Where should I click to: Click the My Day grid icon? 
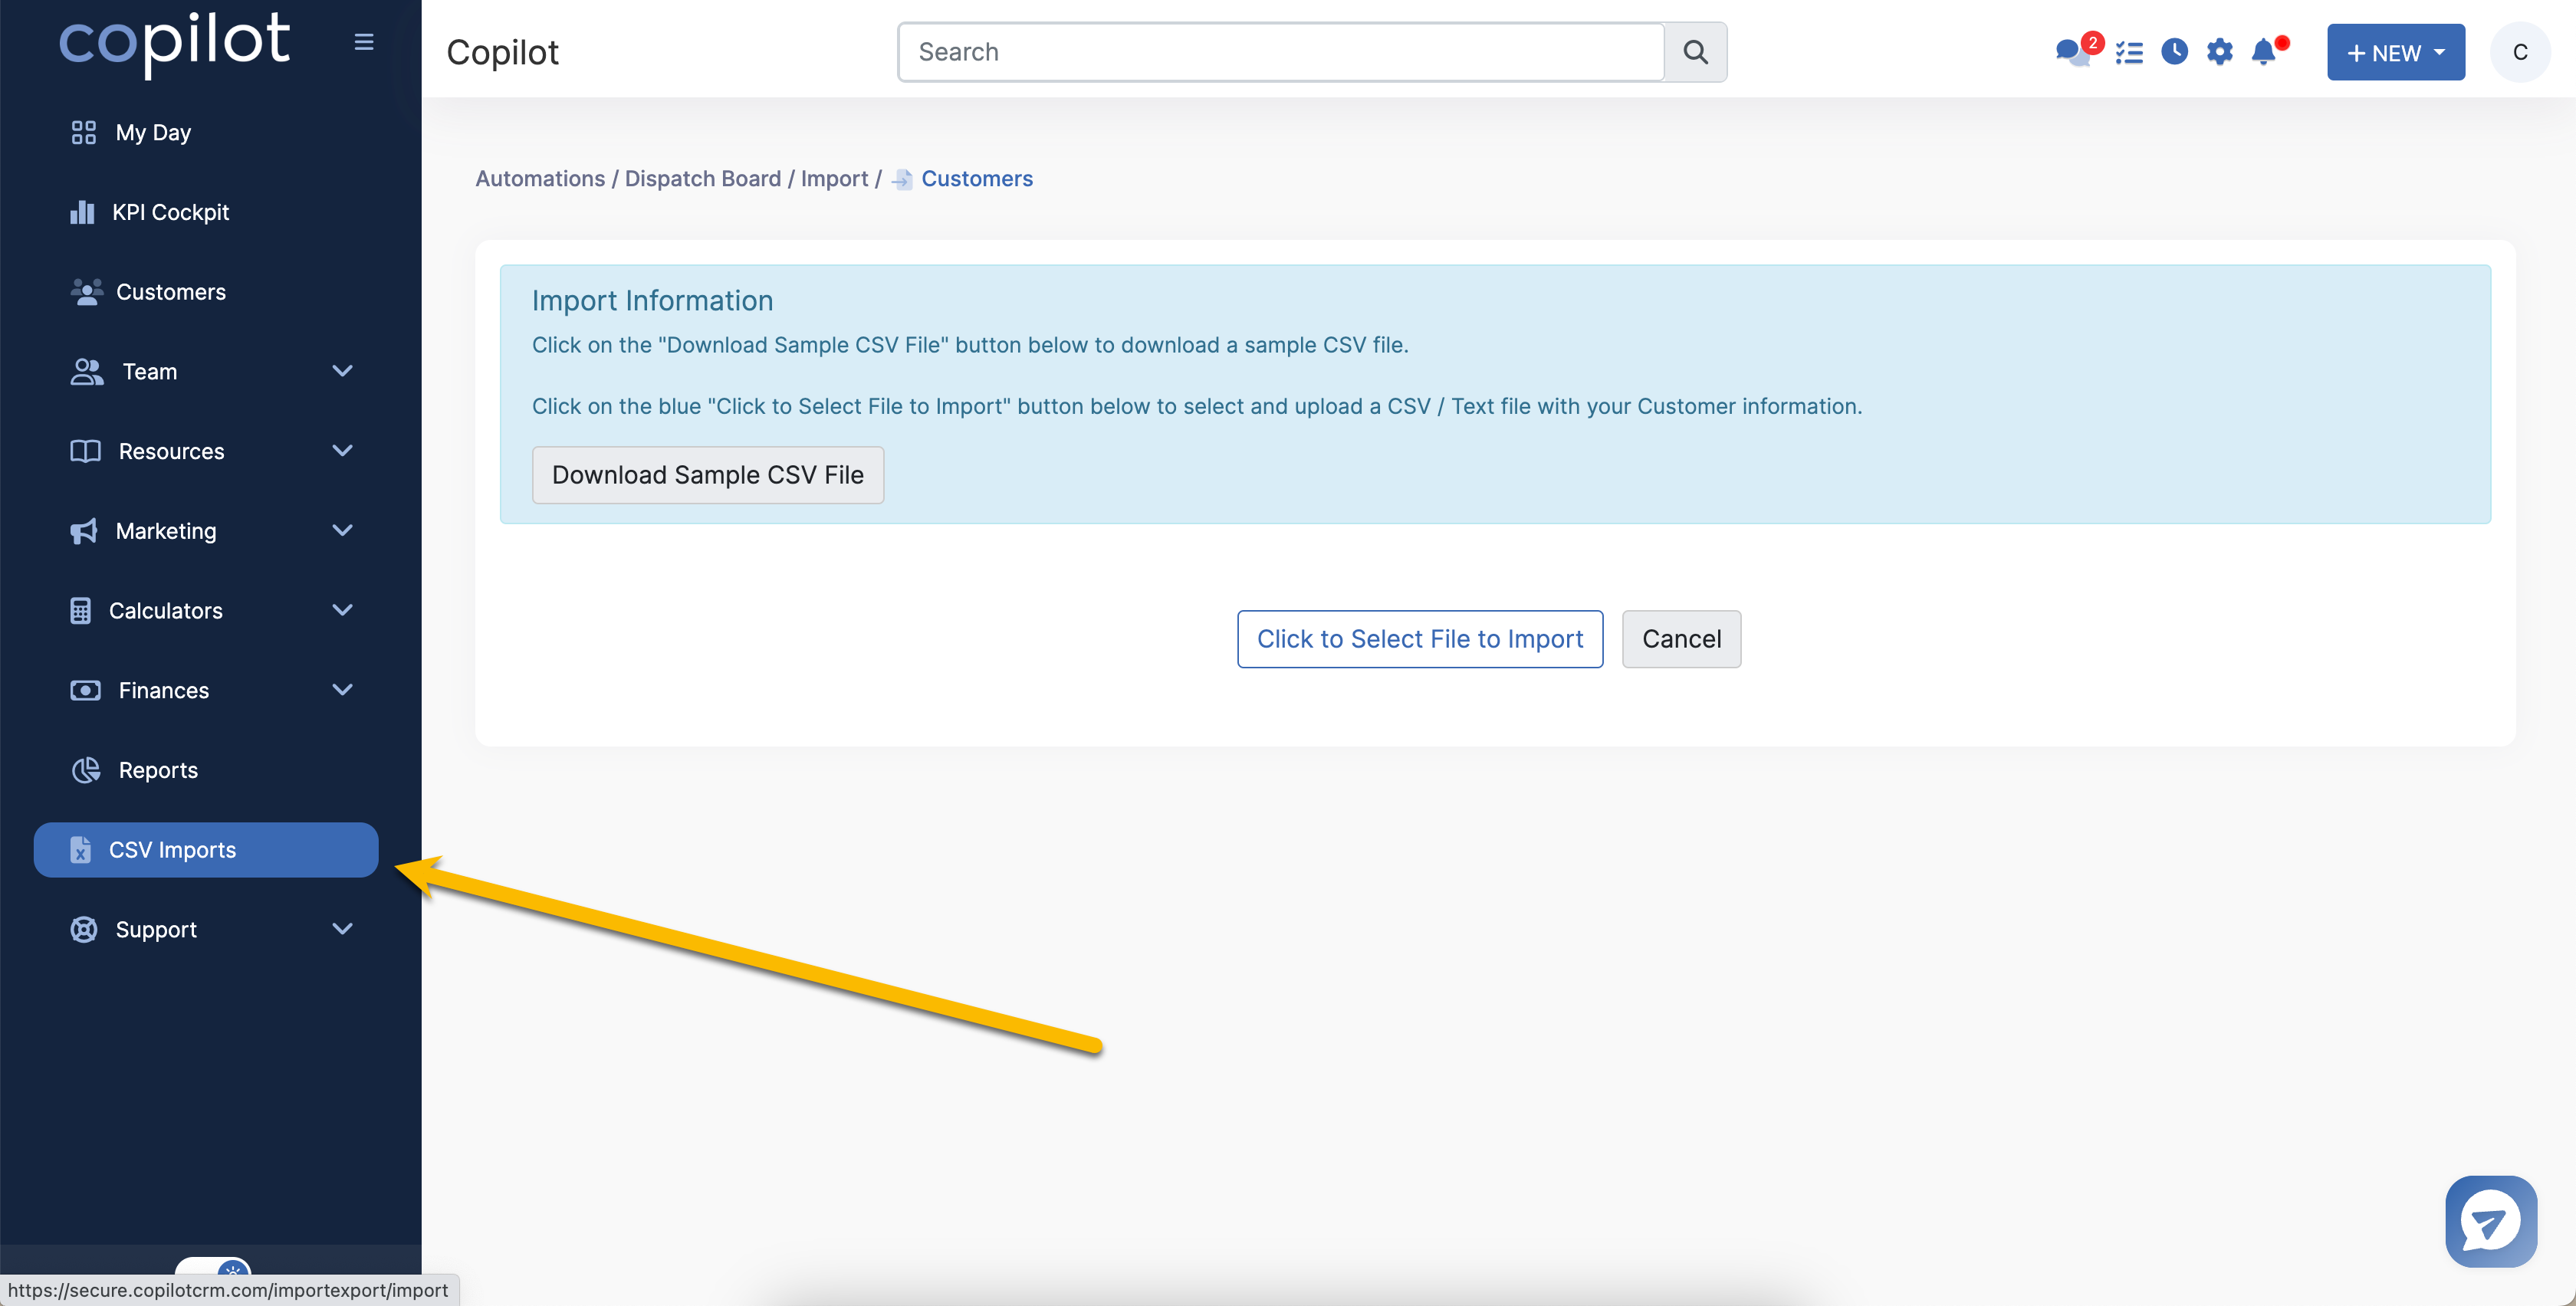[x=84, y=132]
